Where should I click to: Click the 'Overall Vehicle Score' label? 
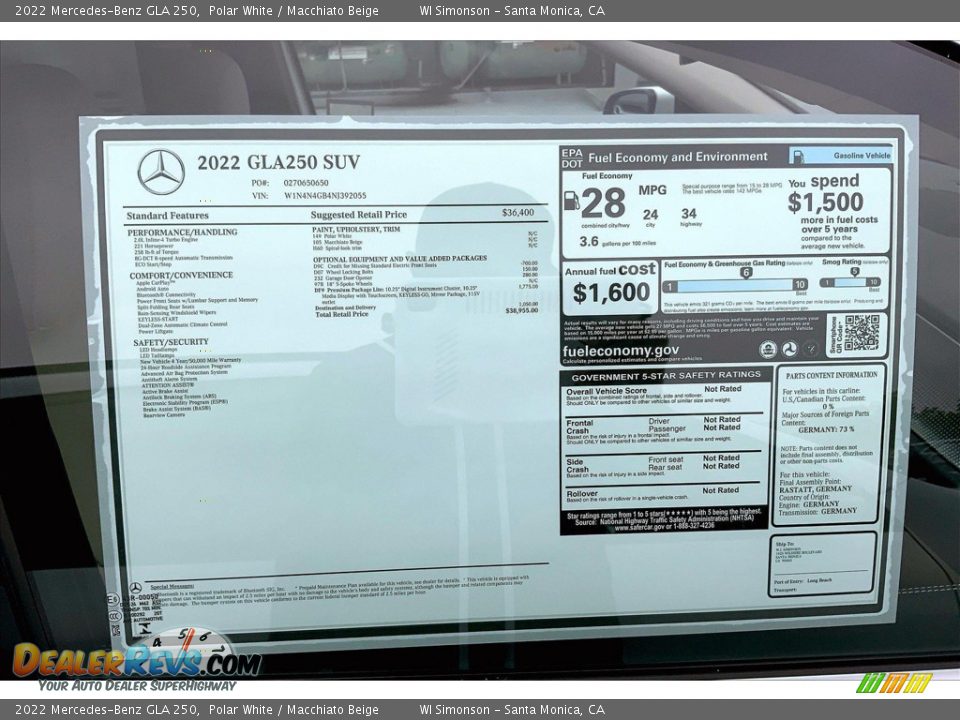(x=606, y=391)
